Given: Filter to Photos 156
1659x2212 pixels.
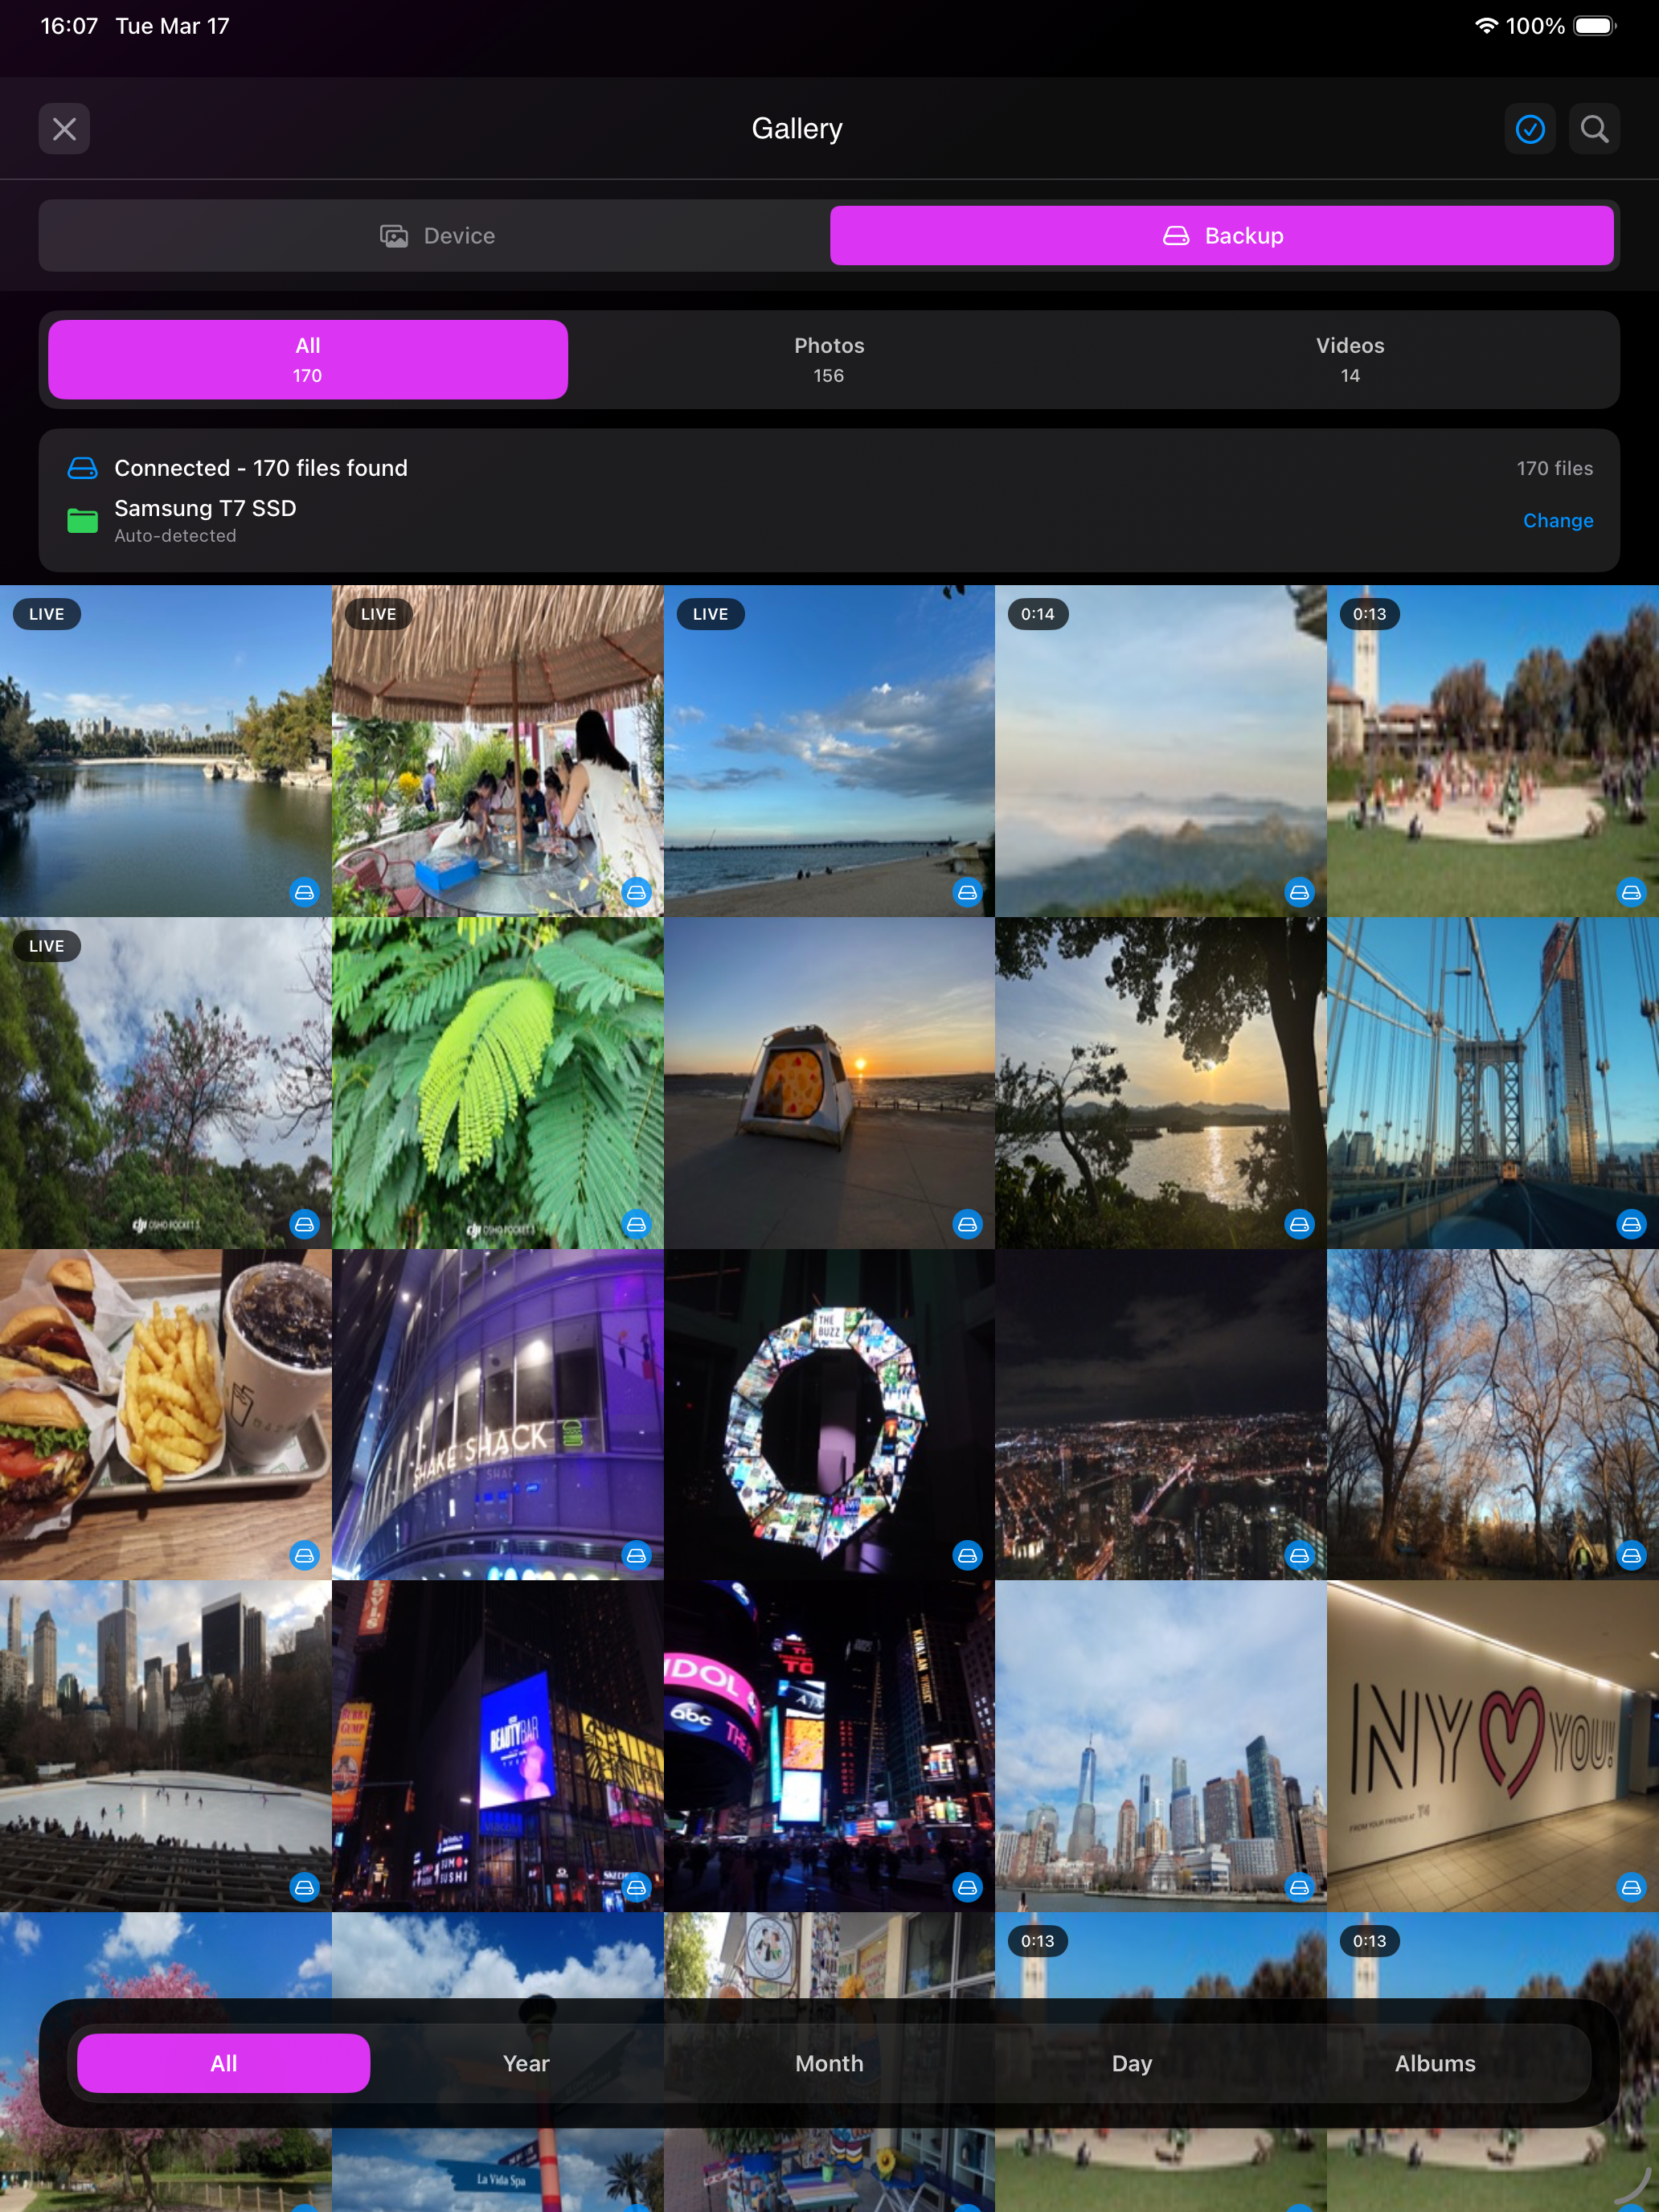Looking at the screenshot, I should [x=828, y=359].
